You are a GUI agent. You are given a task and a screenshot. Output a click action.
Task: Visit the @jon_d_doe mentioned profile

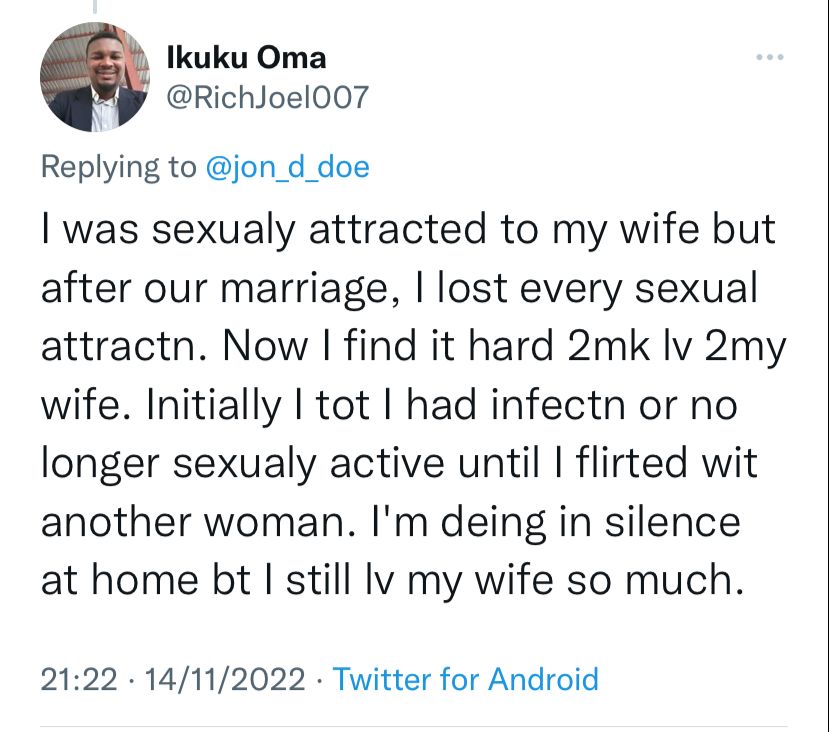coord(287,167)
